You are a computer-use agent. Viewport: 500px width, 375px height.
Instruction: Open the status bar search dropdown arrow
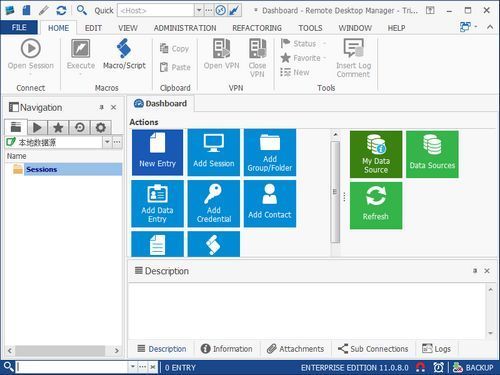coord(133,367)
